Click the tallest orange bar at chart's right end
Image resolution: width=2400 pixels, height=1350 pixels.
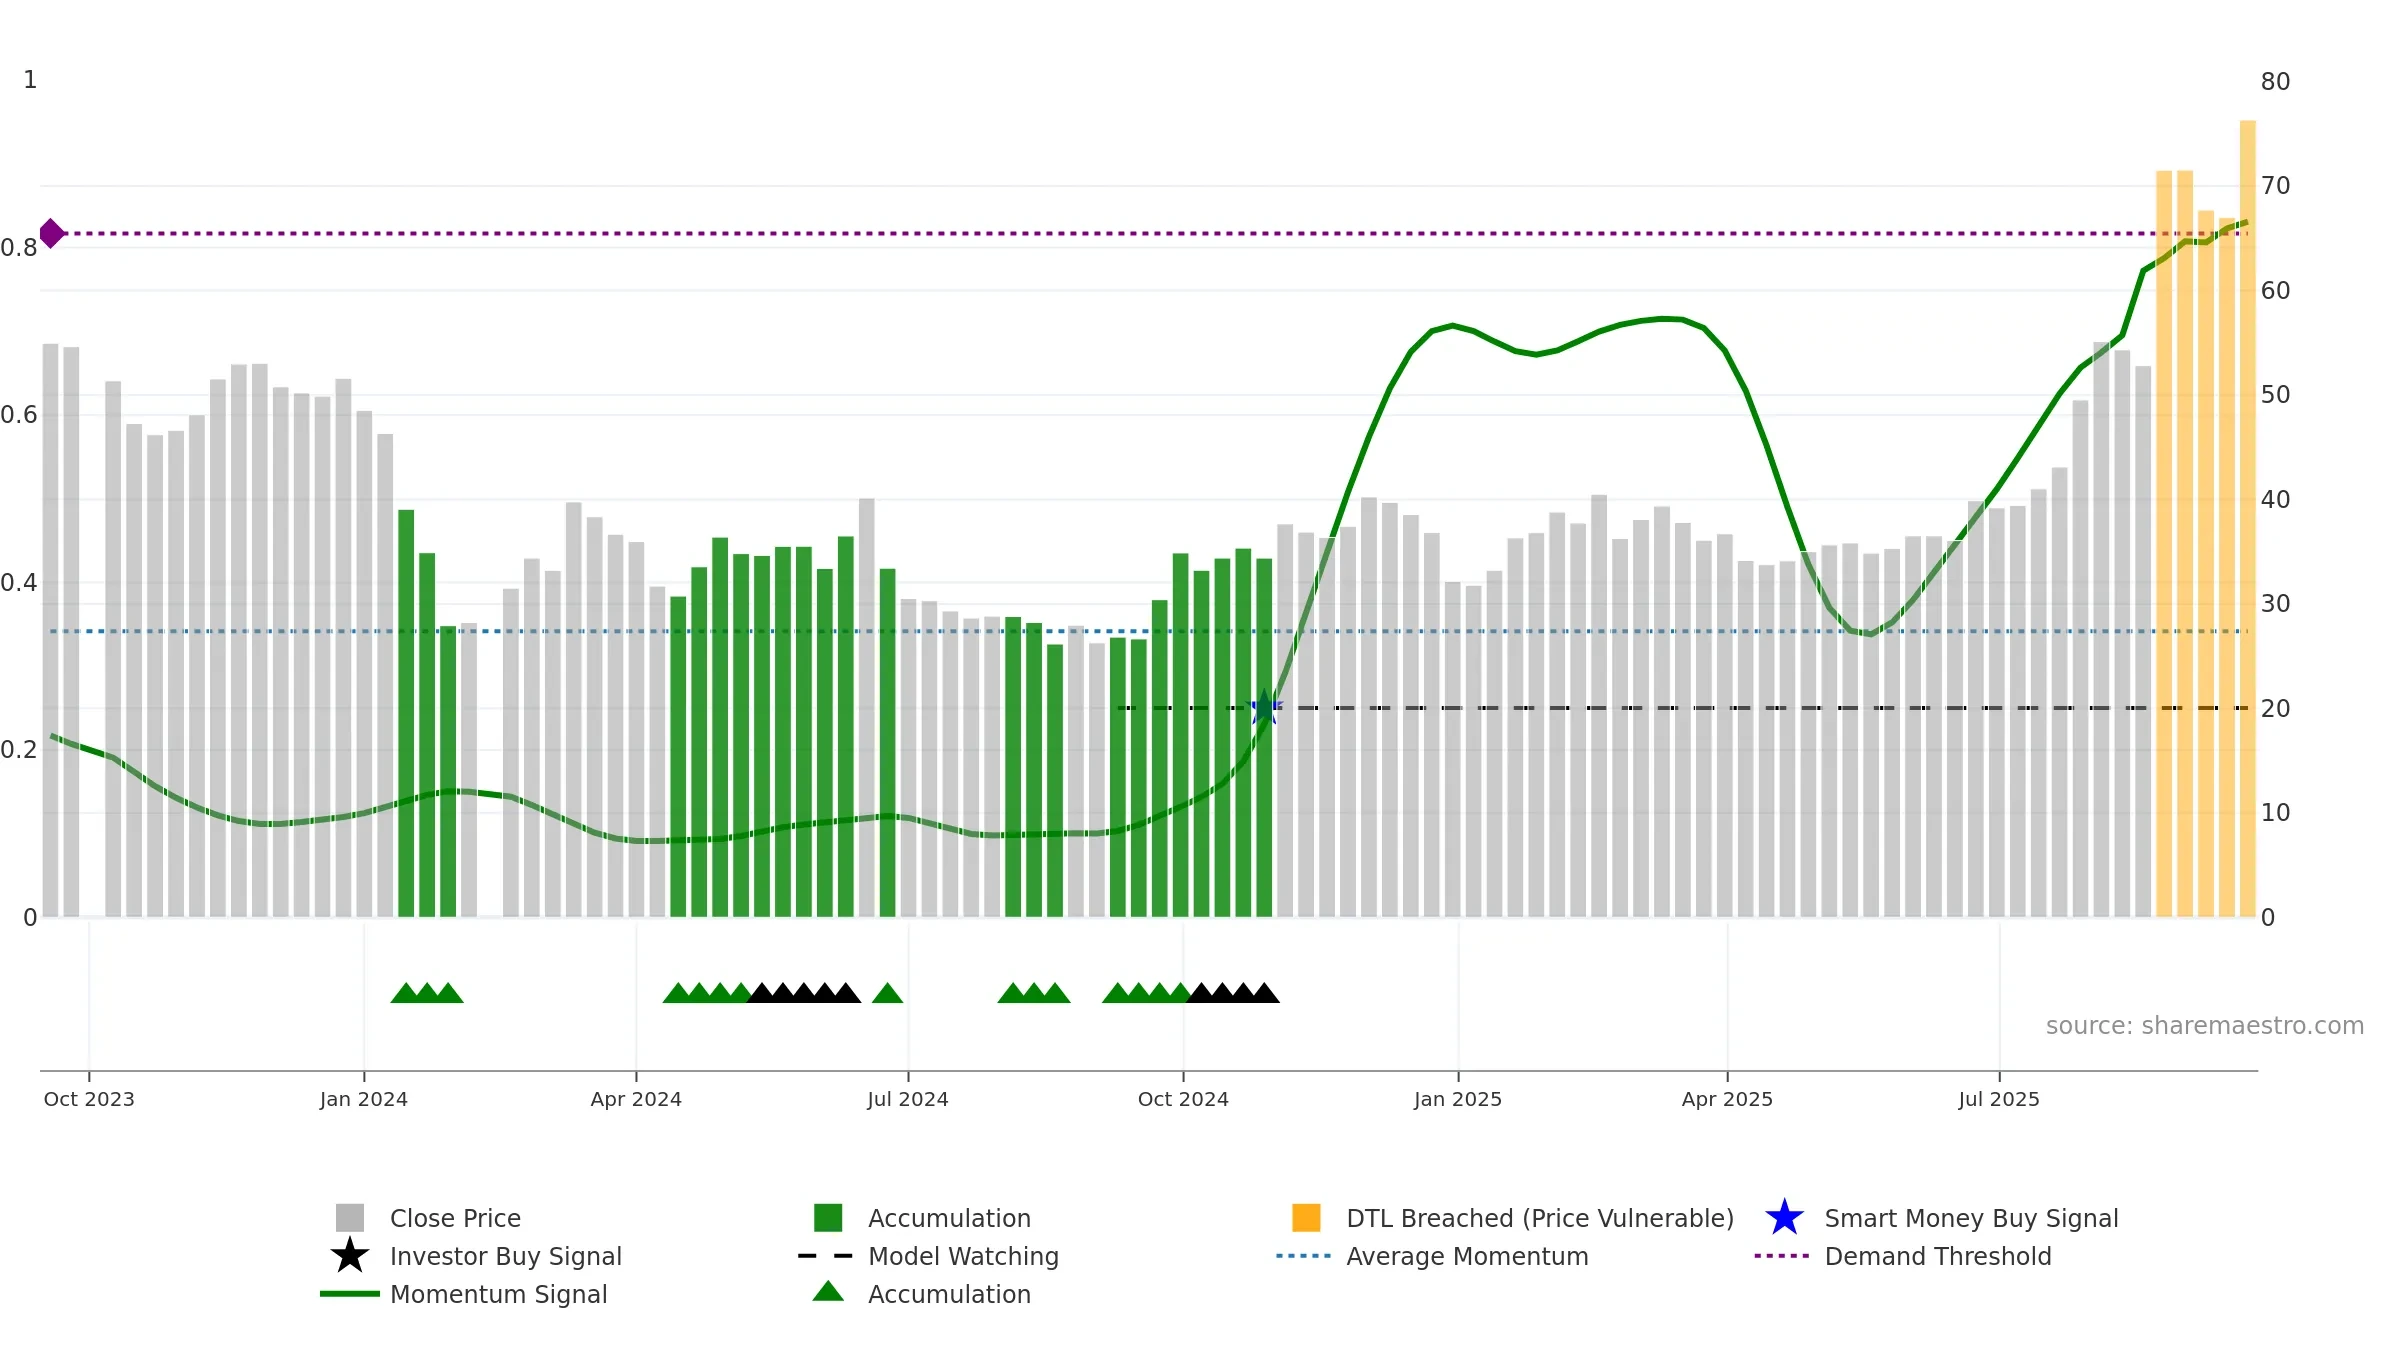(x=2247, y=518)
